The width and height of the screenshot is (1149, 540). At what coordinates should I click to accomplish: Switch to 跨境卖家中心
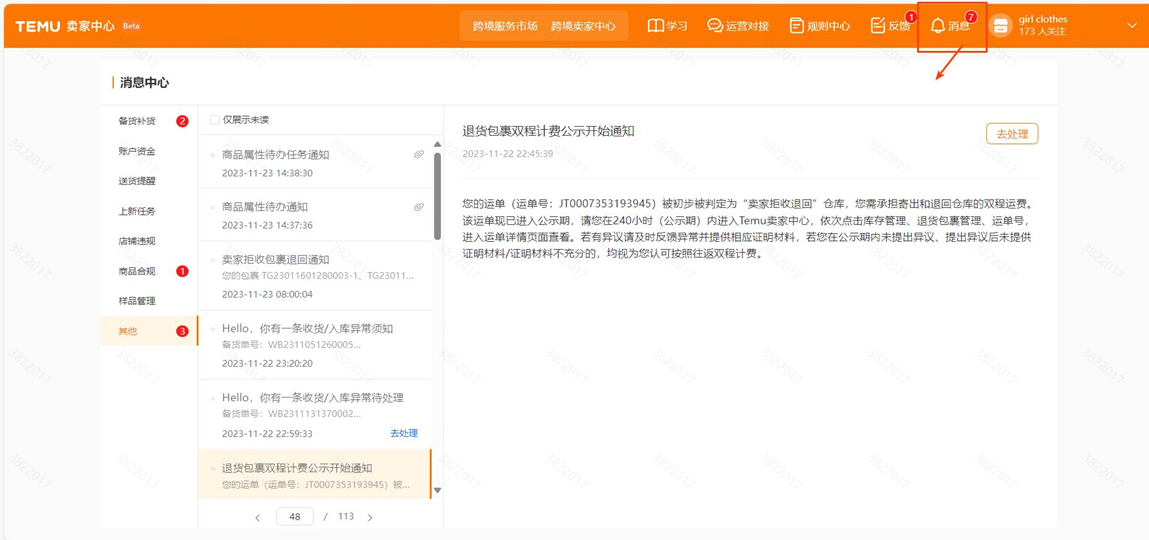pos(583,26)
